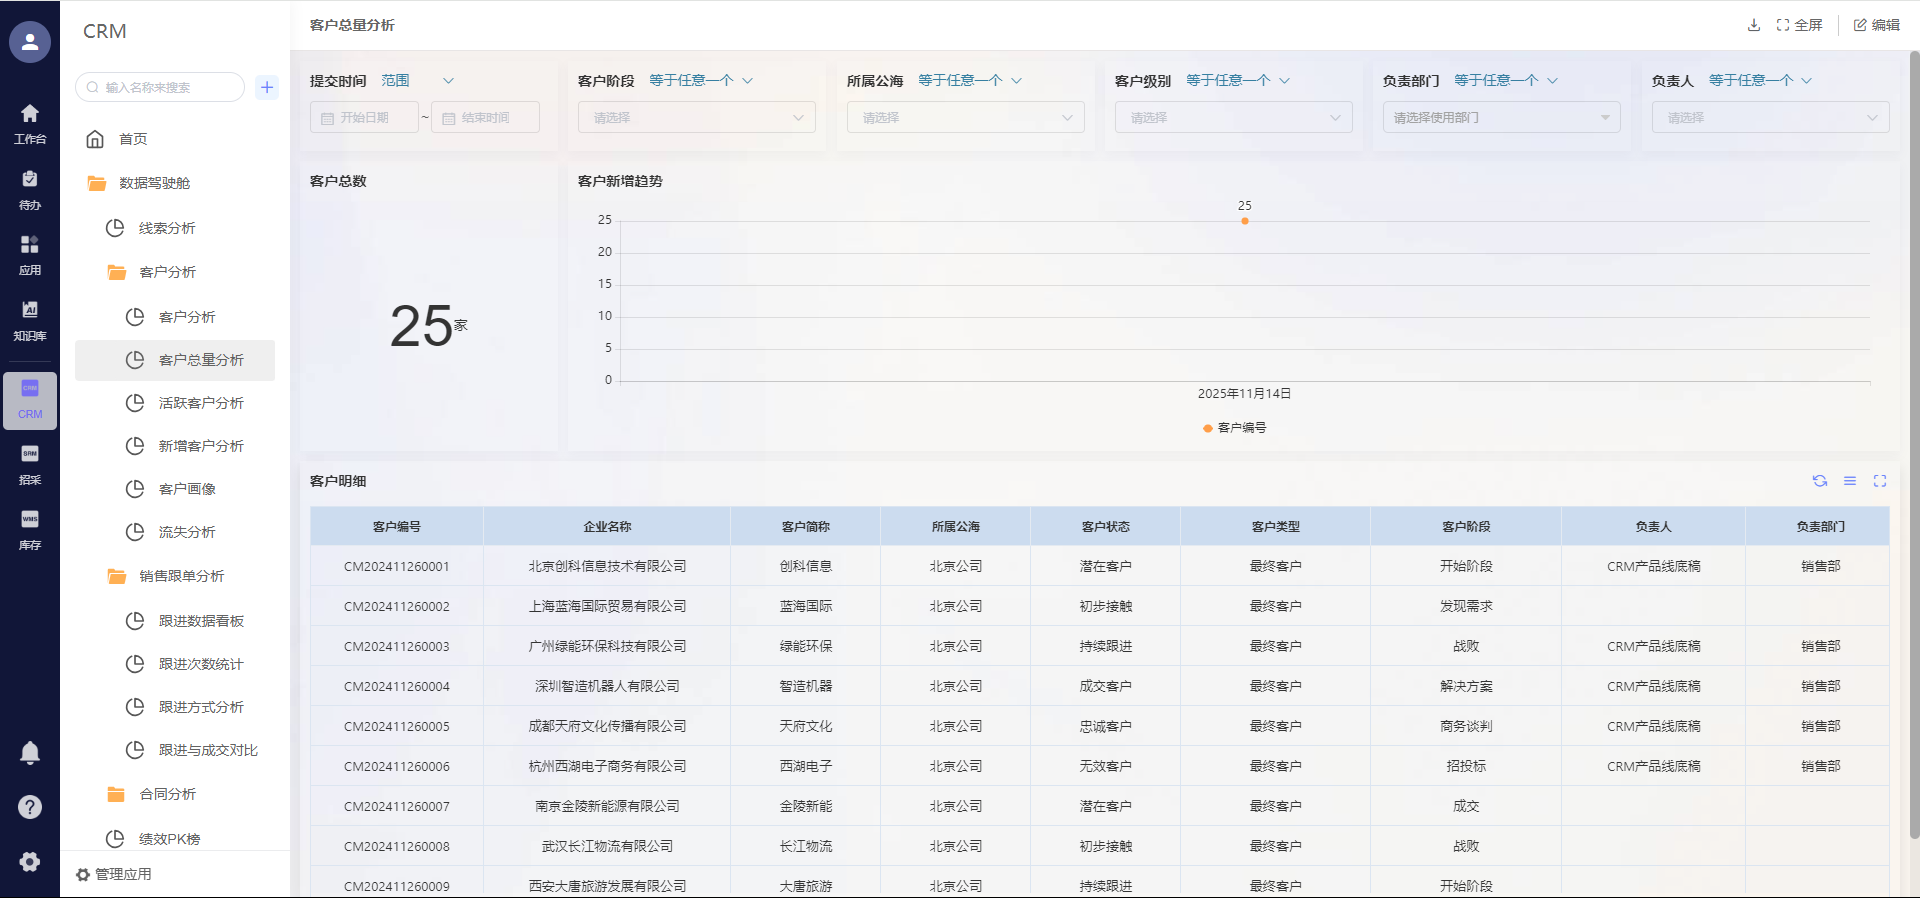The image size is (1920, 898).
Task: Click the 开始日期 date field
Action: coord(364,117)
